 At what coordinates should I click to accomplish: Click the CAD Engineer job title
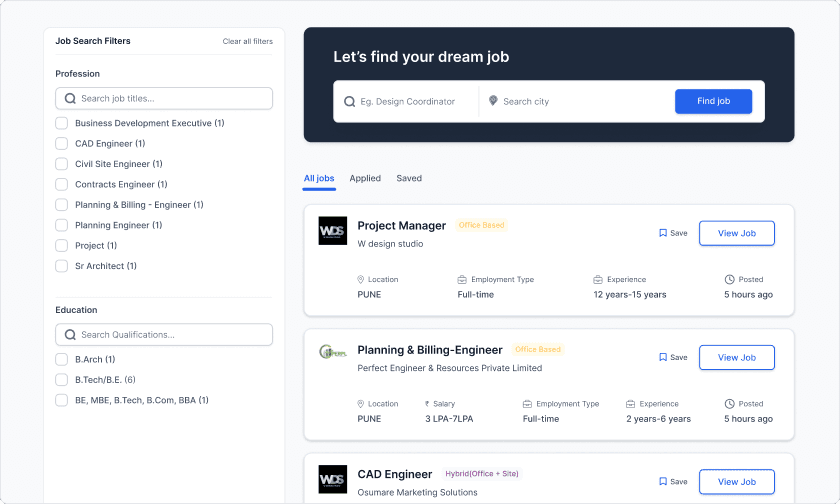click(394, 475)
